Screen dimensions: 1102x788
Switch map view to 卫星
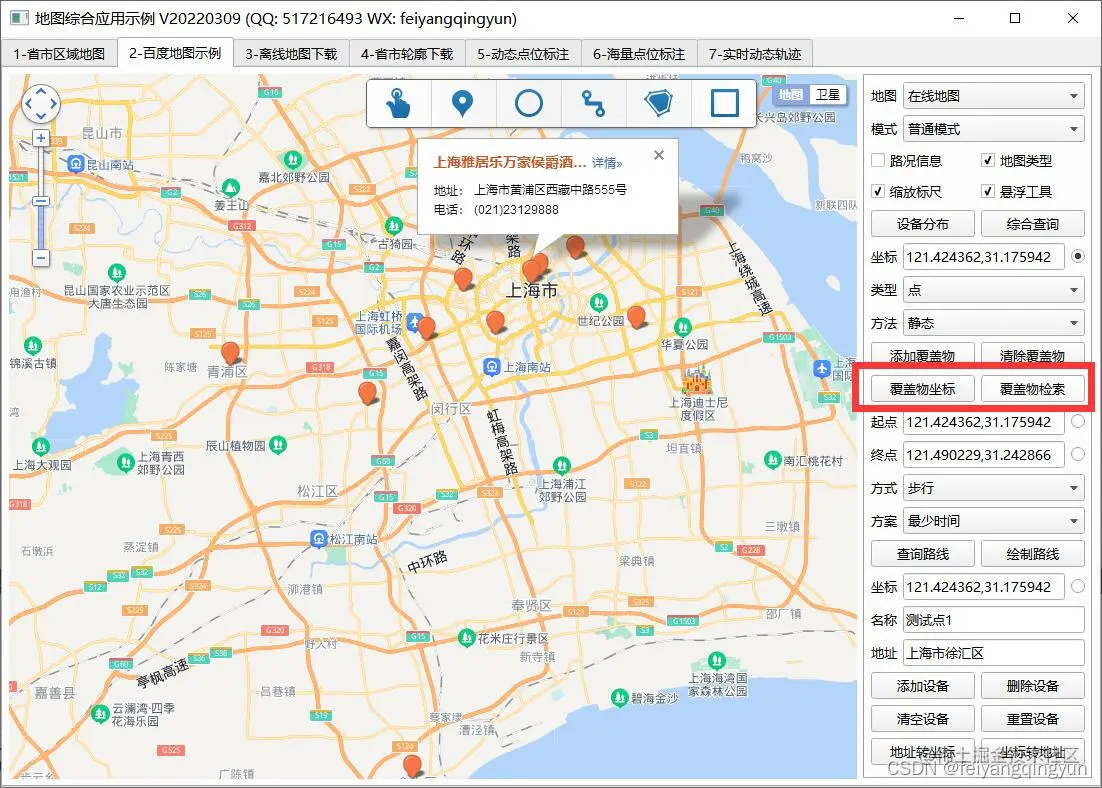click(x=827, y=94)
